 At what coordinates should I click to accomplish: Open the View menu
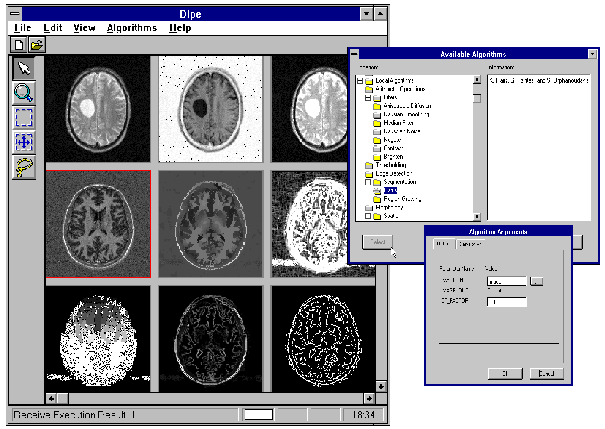coord(84,28)
